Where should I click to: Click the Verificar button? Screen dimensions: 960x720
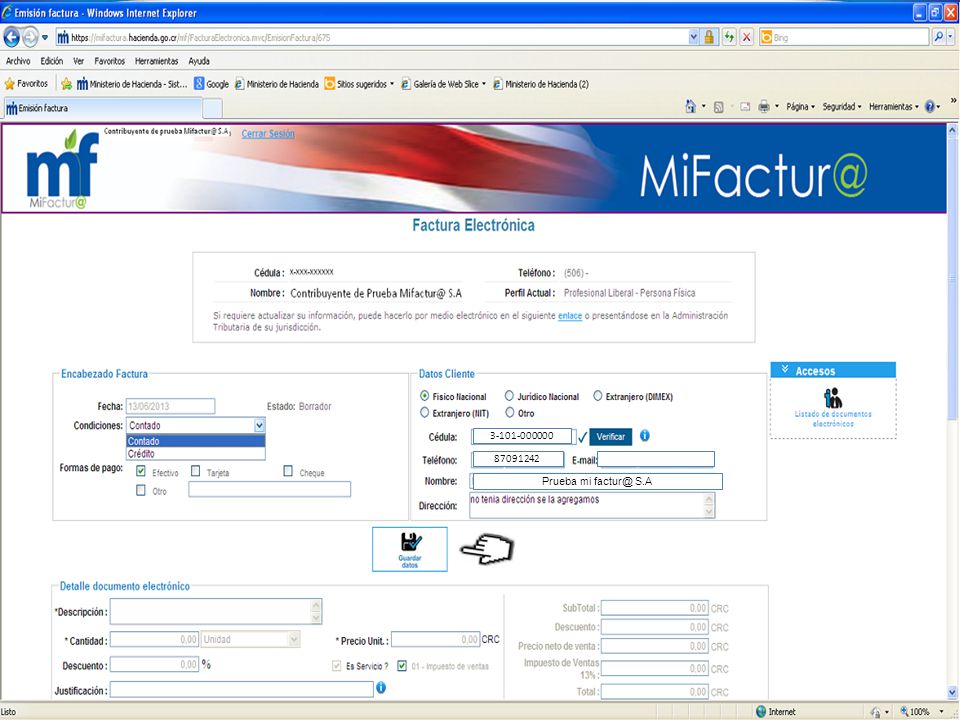point(610,437)
